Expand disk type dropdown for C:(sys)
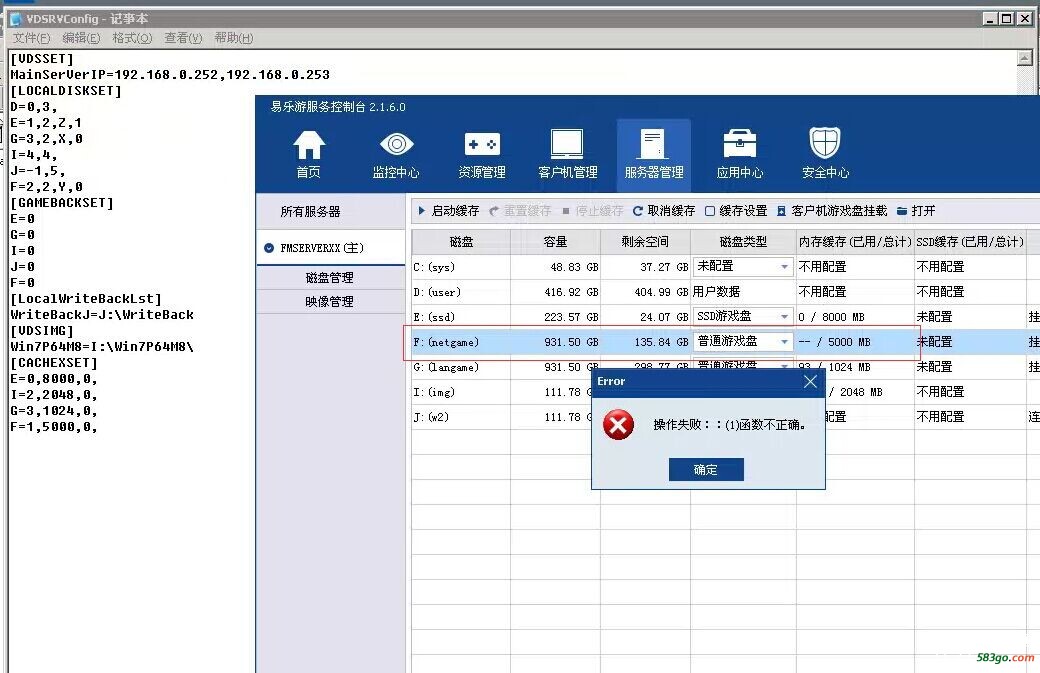The width and height of the screenshot is (1040, 673). pos(784,267)
